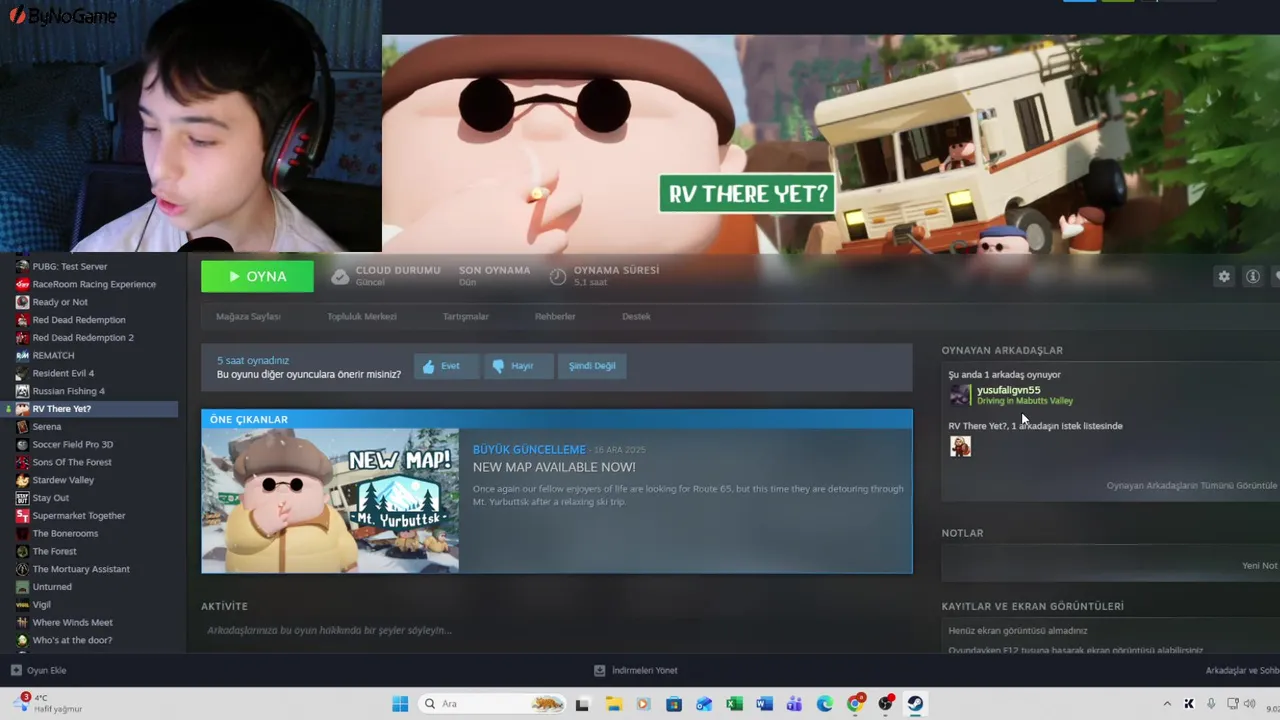Click the REMATCH game icon
Screen dimensions: 1280x720
point(22,356)
